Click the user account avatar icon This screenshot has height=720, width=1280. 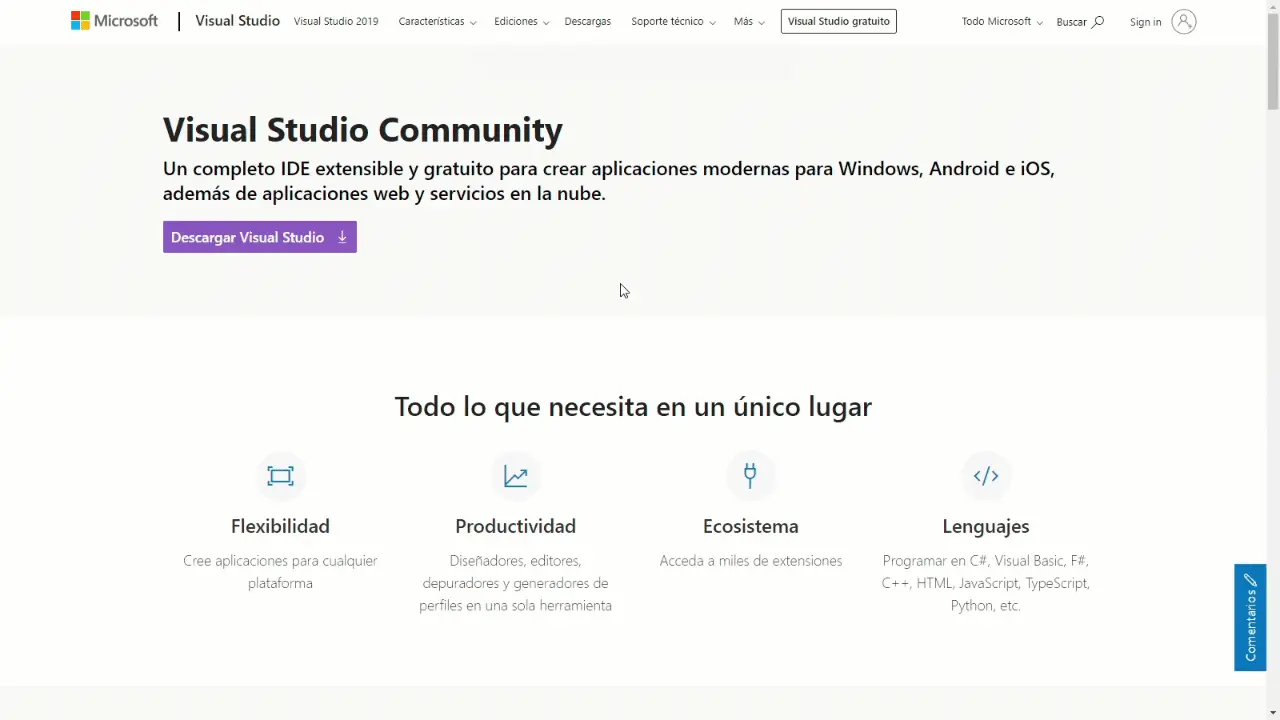[x=1183, y=22]
